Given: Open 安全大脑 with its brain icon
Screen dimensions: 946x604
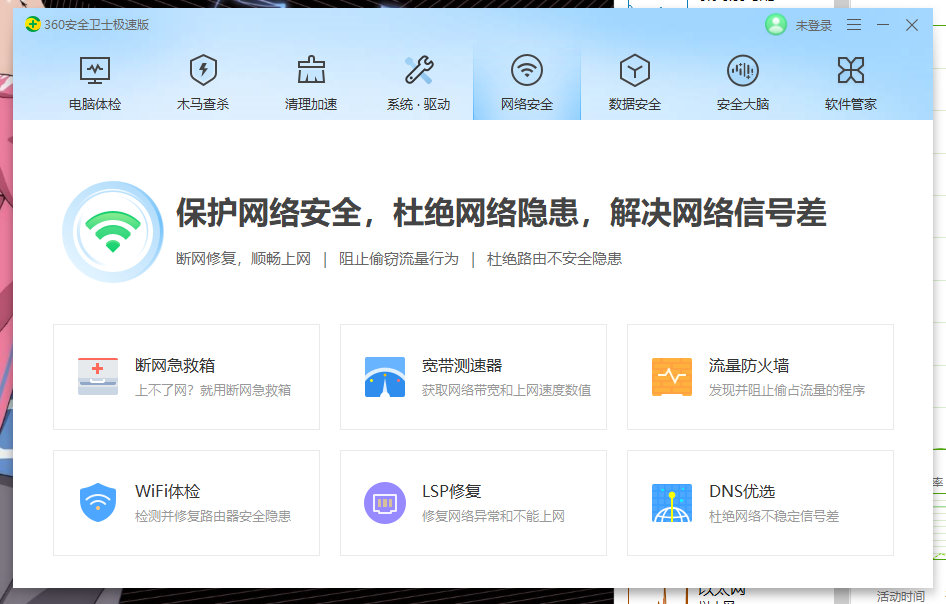Looking at the screenshot, I should click(x=742, y=70).
